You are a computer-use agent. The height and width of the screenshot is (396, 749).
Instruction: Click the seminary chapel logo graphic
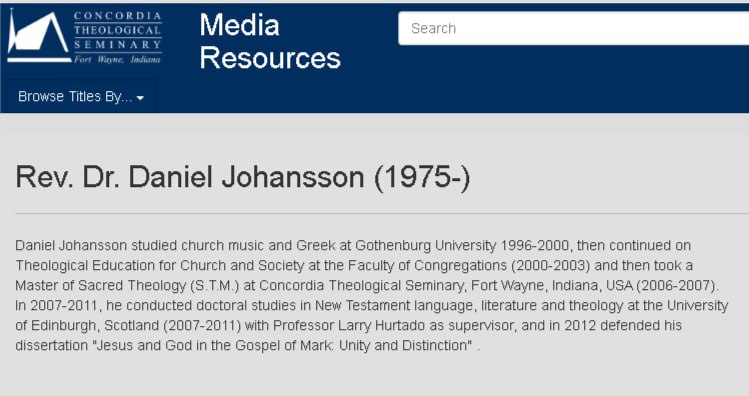tap(39, 36)
